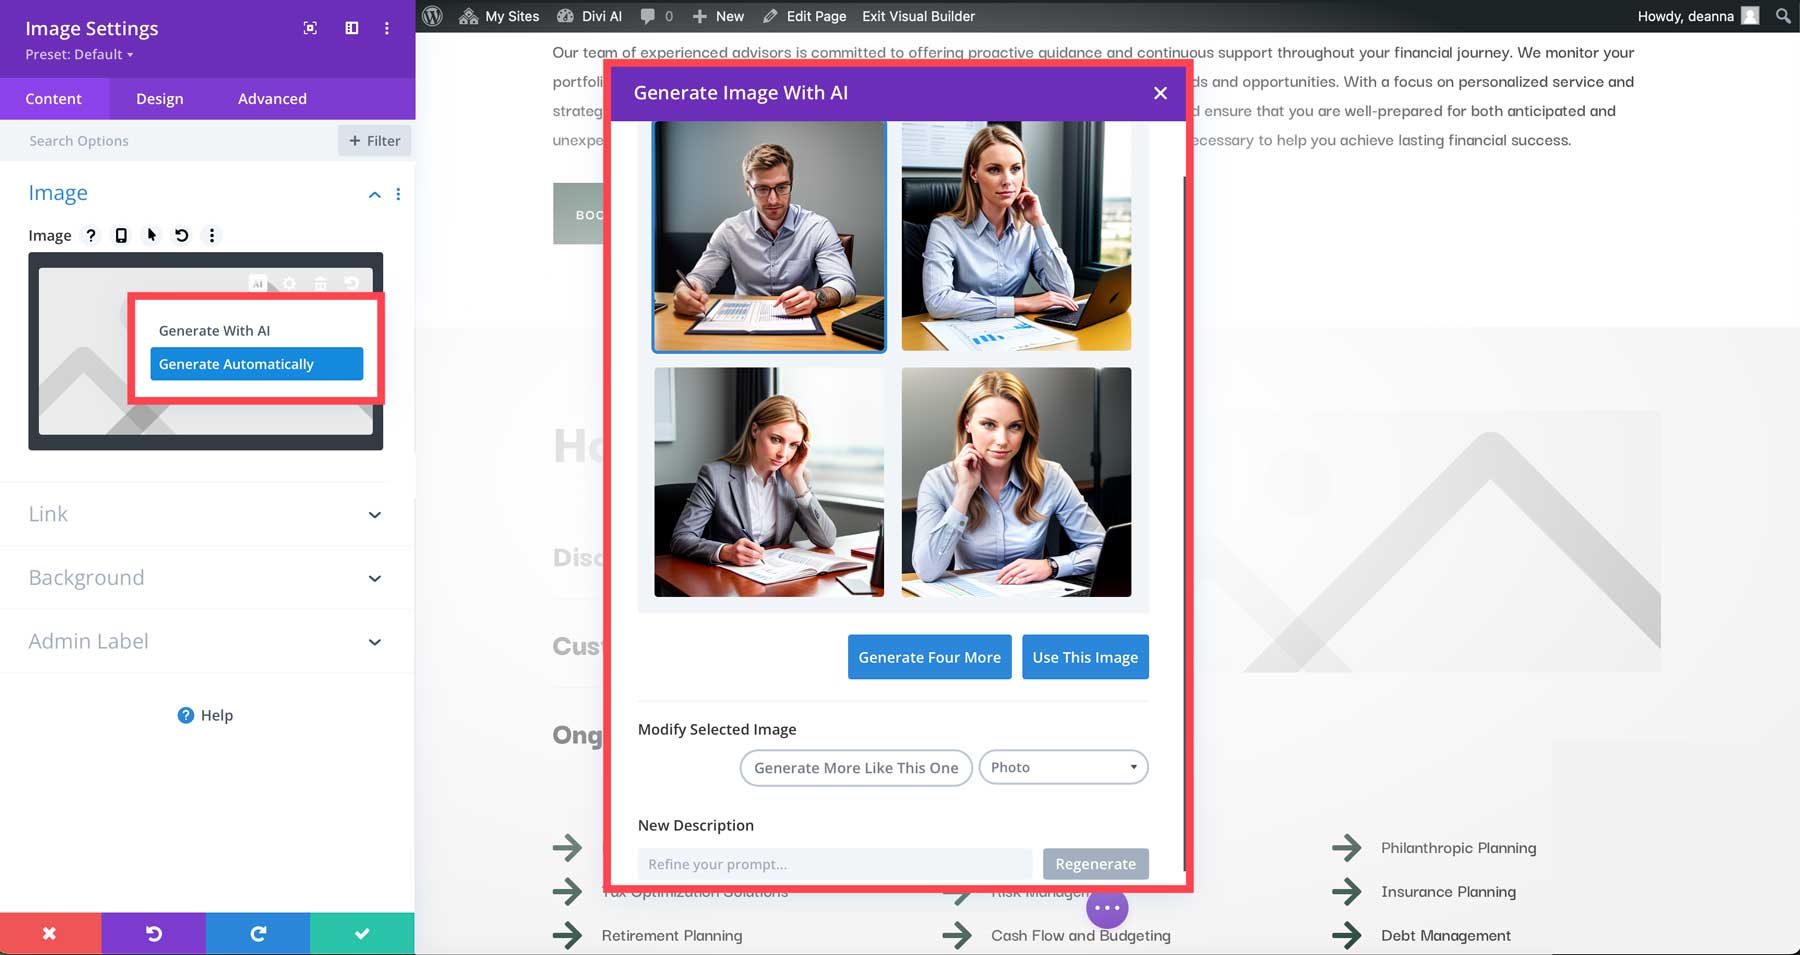Click the Philanthropic Planning list item
The height and width of the screenshot is (955, 1800).
[x=1458, y=848]
